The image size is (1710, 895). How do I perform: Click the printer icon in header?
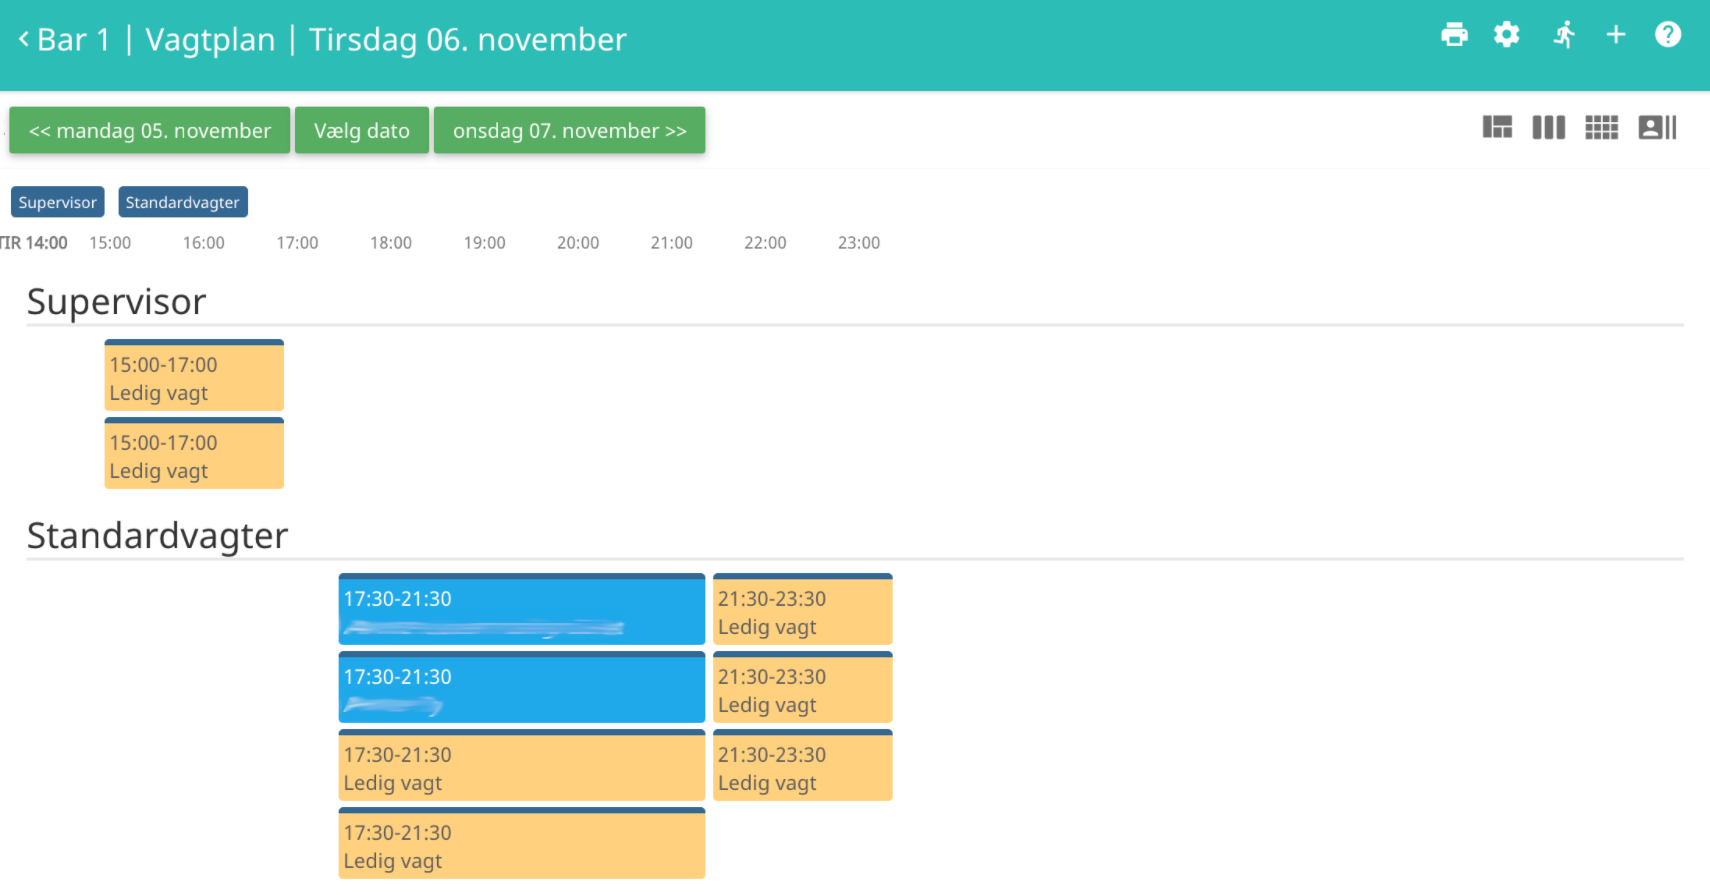coord(1454,35)
